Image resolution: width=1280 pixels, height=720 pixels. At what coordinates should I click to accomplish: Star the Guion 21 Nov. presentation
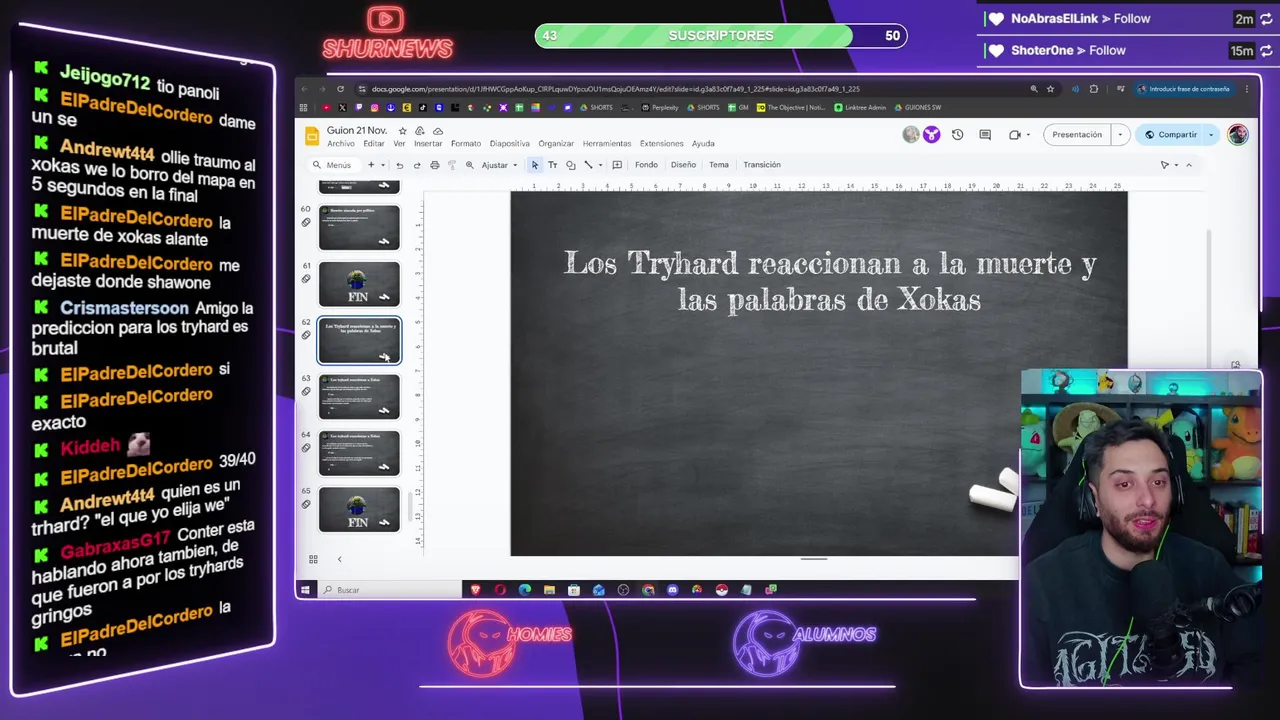[x=403, y=131]
